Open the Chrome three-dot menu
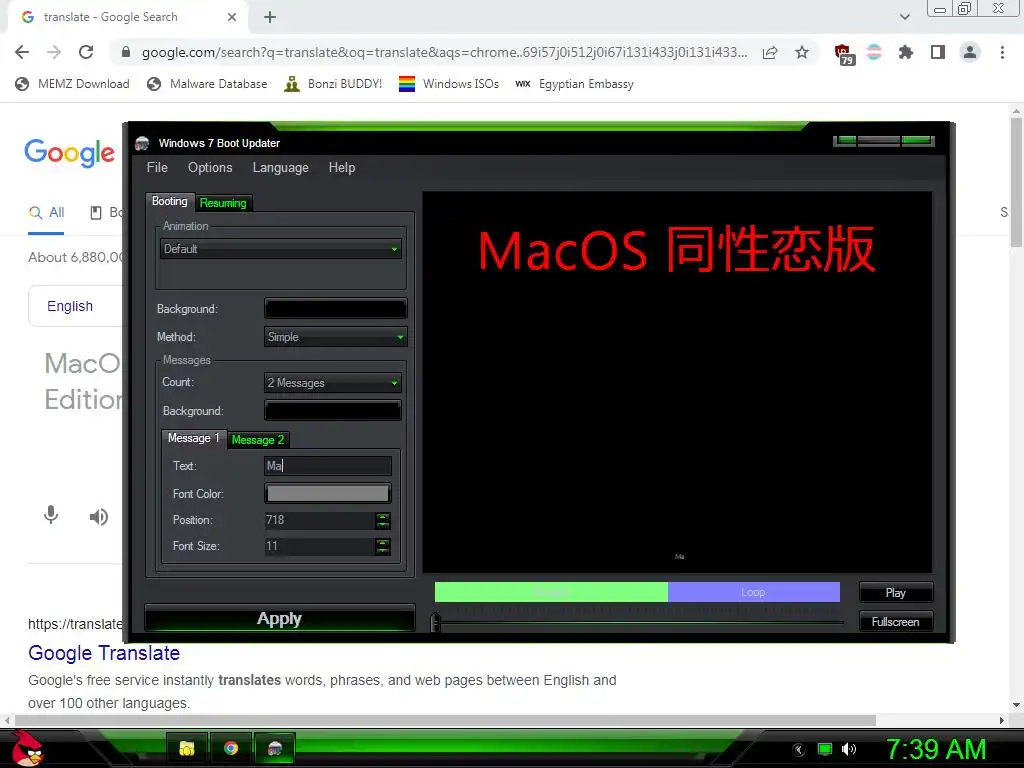This screenshot has width=1024, height=768. tap(1002, 52)
